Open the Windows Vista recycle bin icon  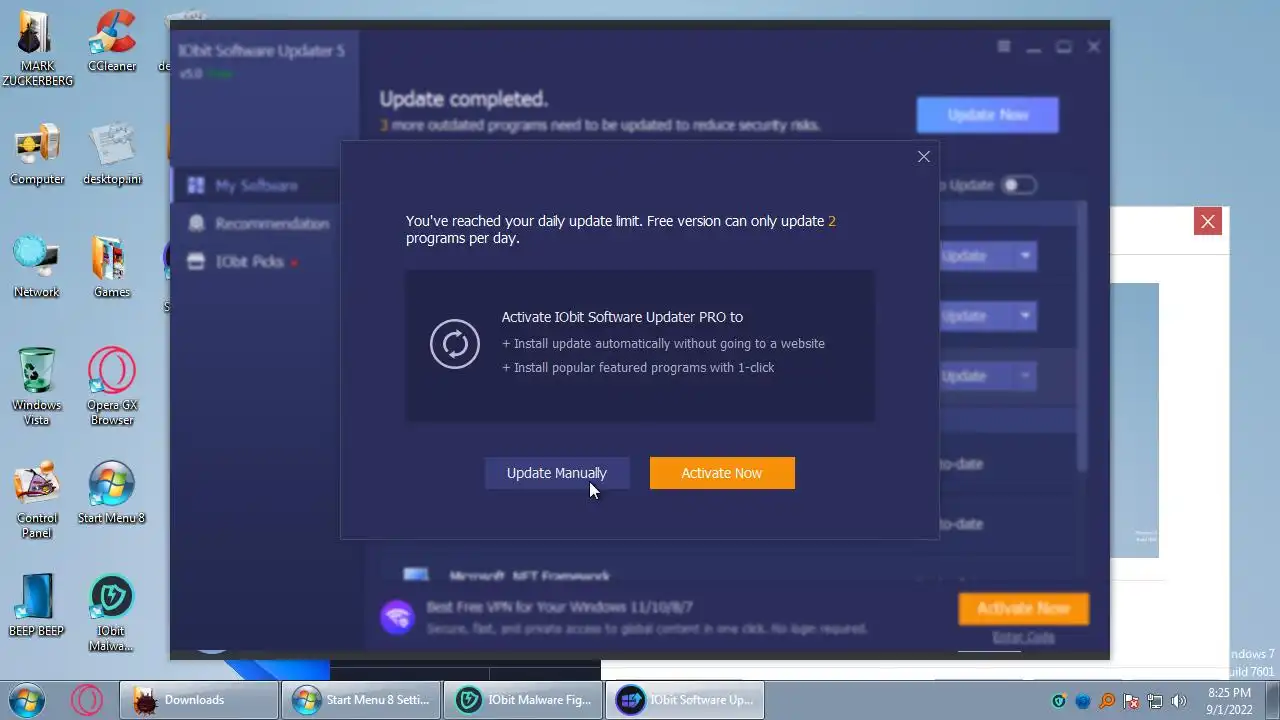pyautogui.click(x=37, y=387)
